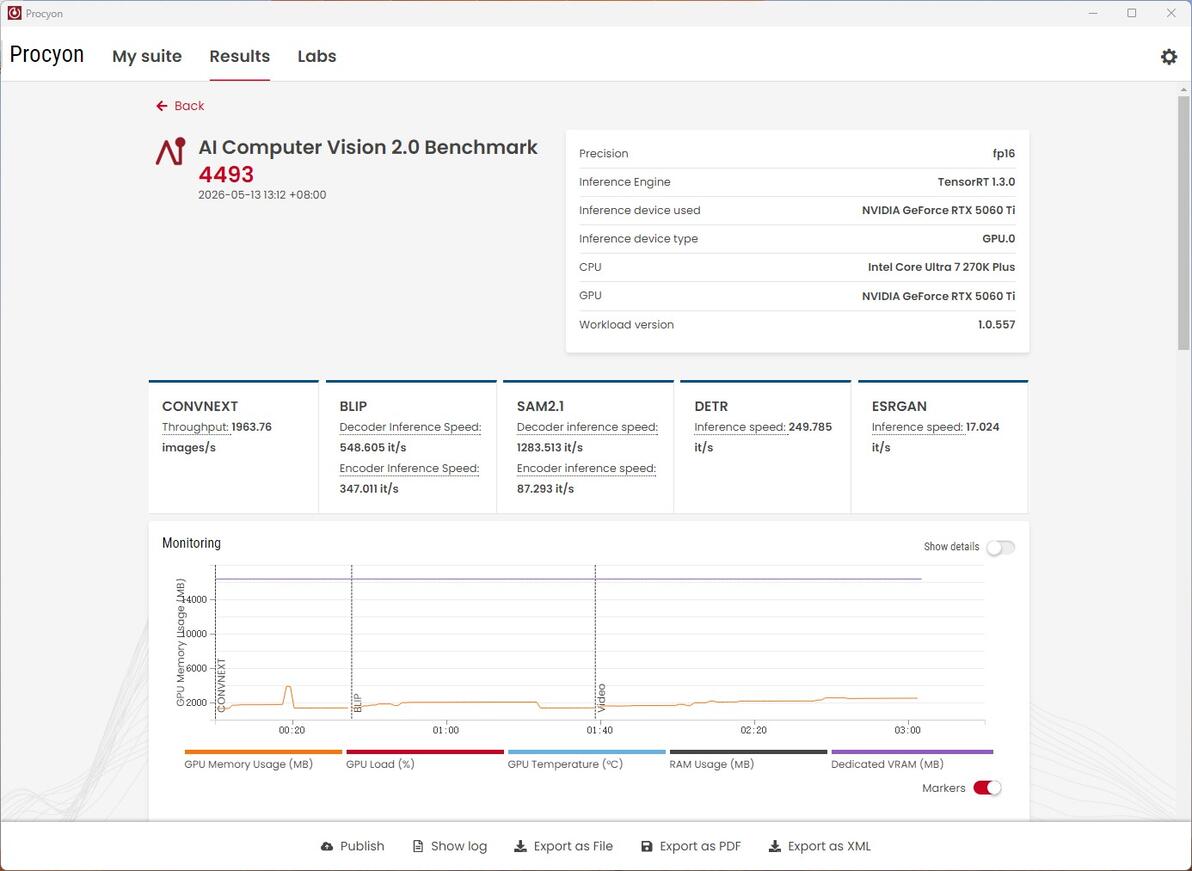Click SAM2.1 Decoder inference speed label
This screenshot has width=1192, height=871.
[x=588, y=427]
